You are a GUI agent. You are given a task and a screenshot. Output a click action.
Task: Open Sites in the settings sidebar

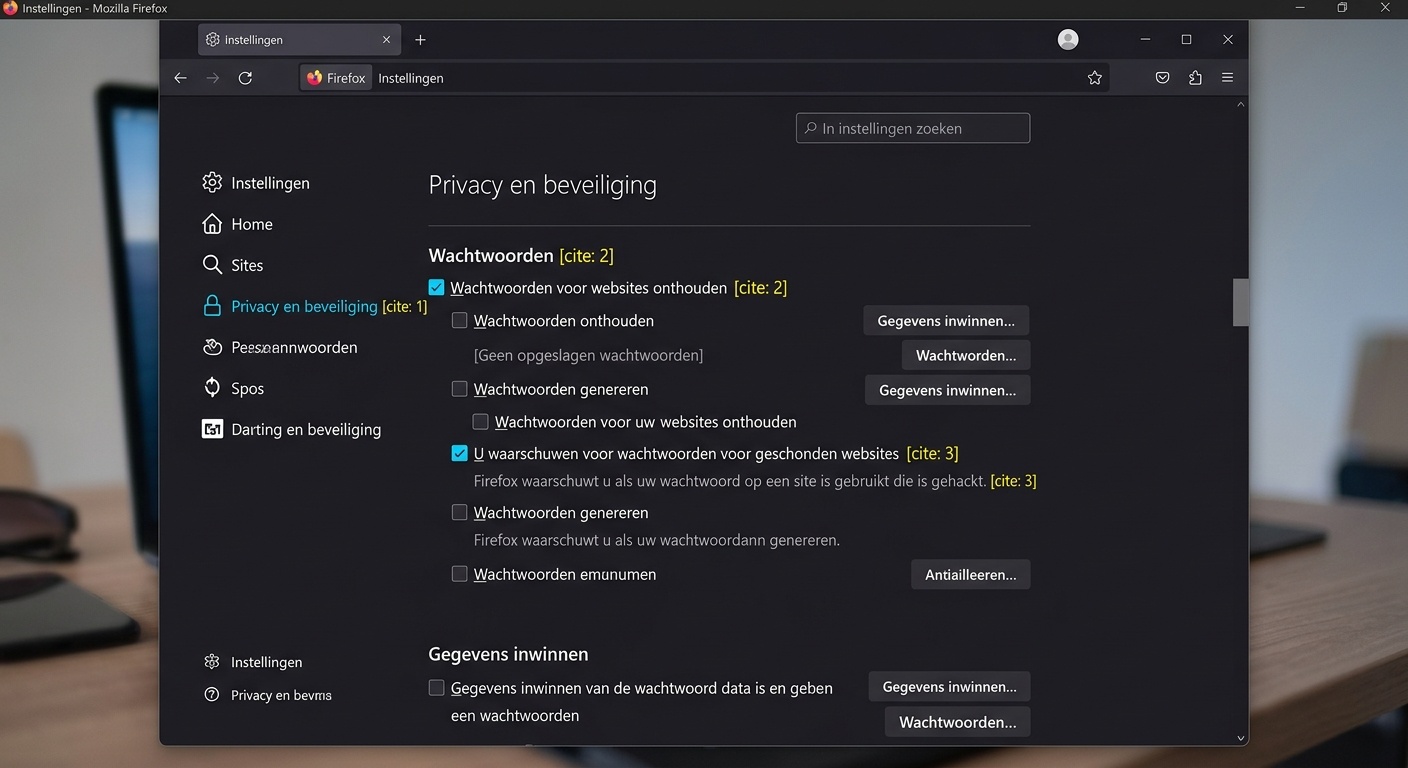click(233, 265)
